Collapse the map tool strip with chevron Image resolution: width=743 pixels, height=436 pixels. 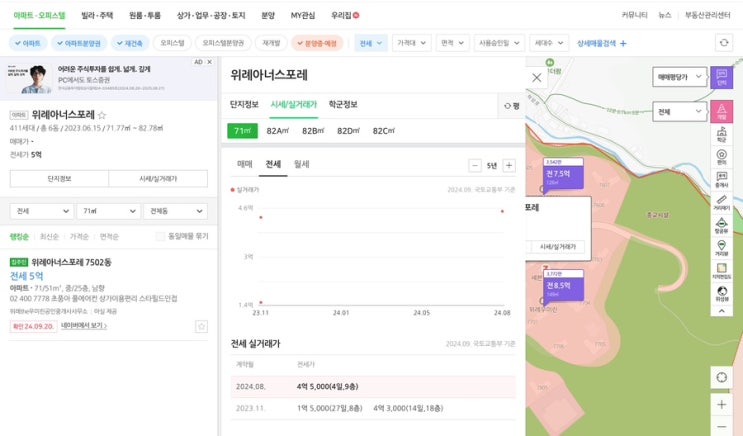tap(721, 311)
